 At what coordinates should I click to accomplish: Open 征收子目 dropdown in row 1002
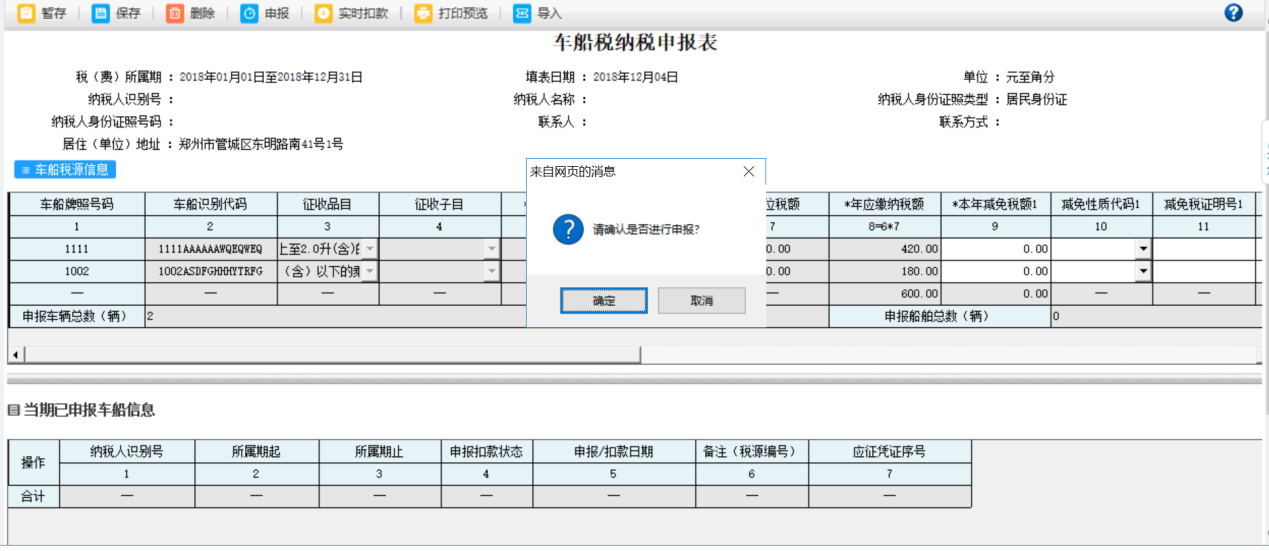[492, 271]
